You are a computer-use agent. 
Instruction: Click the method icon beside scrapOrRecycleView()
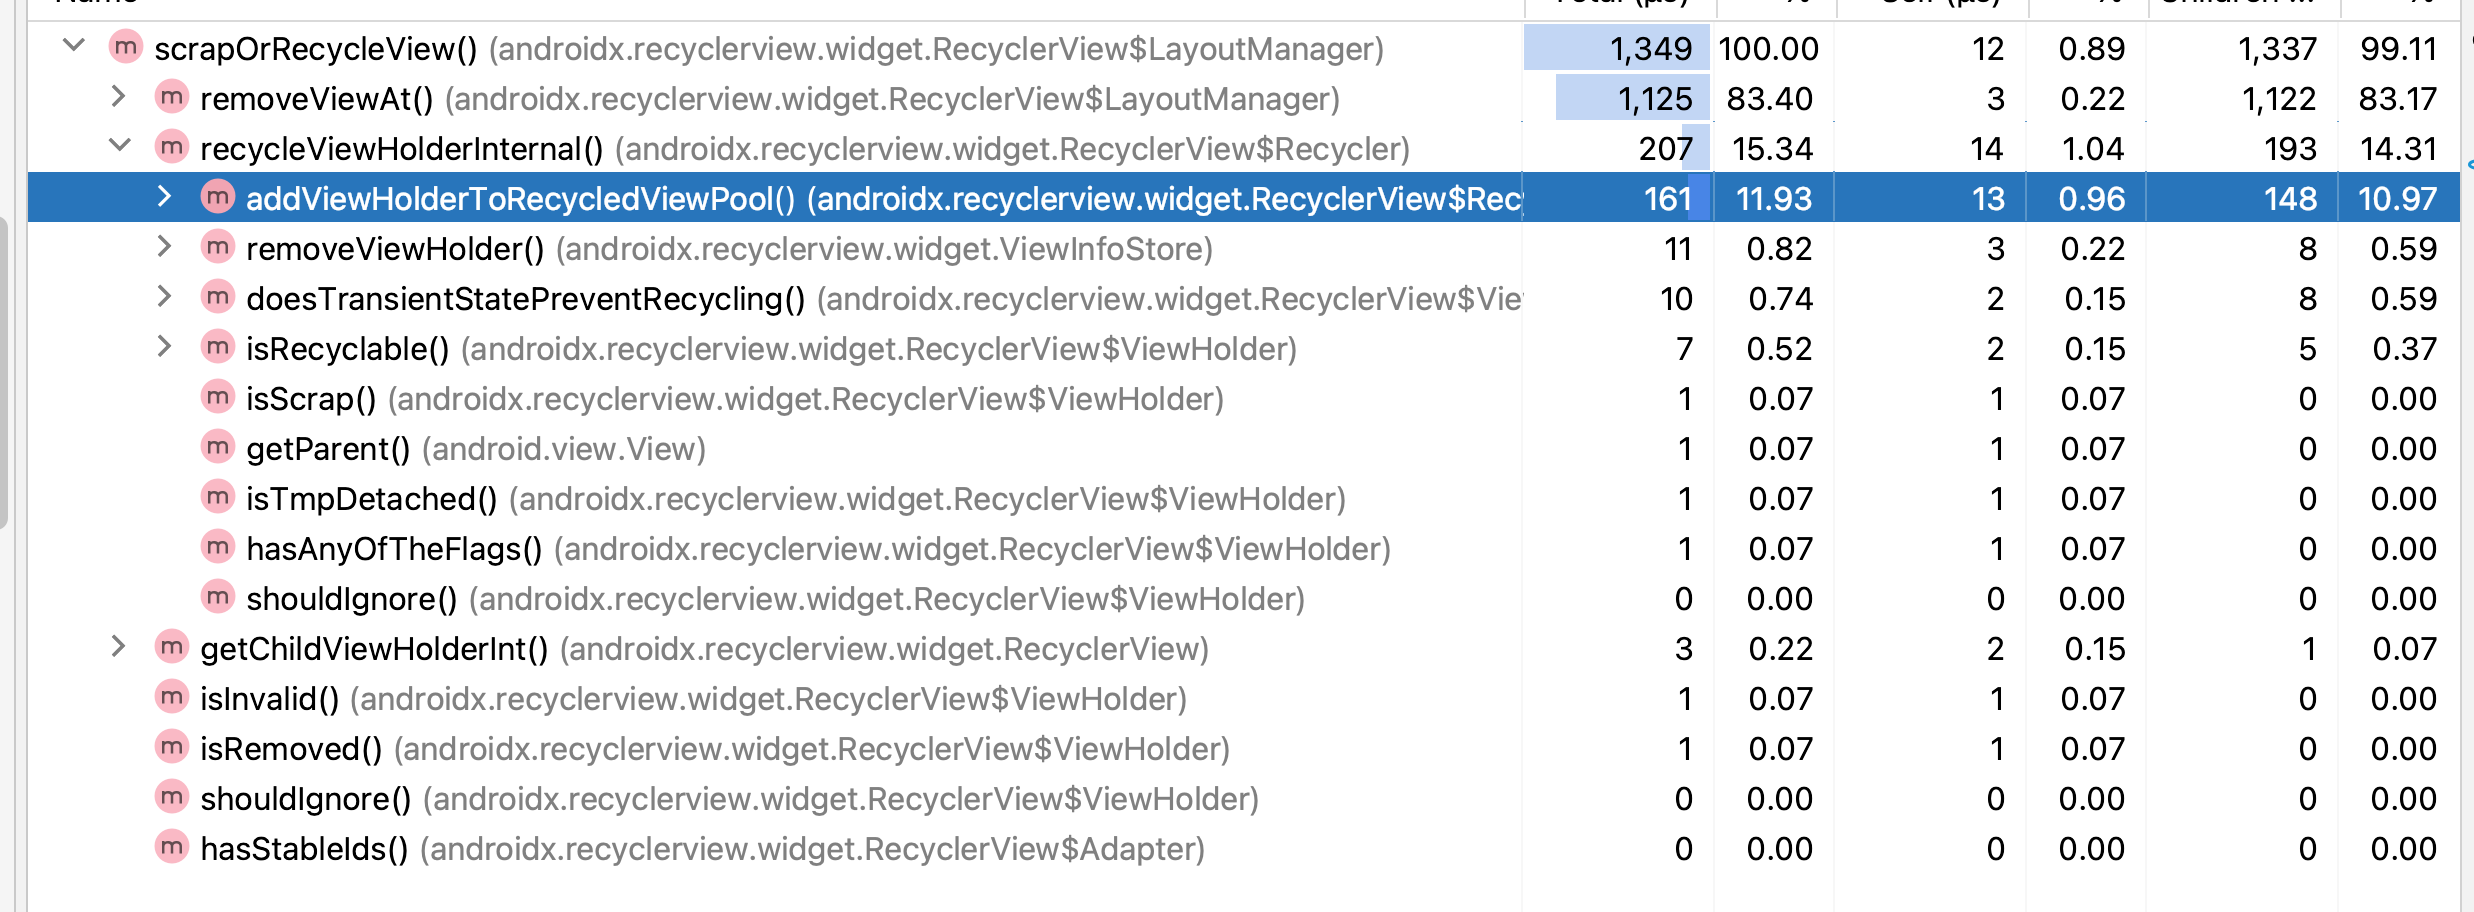tap(126, 47)
